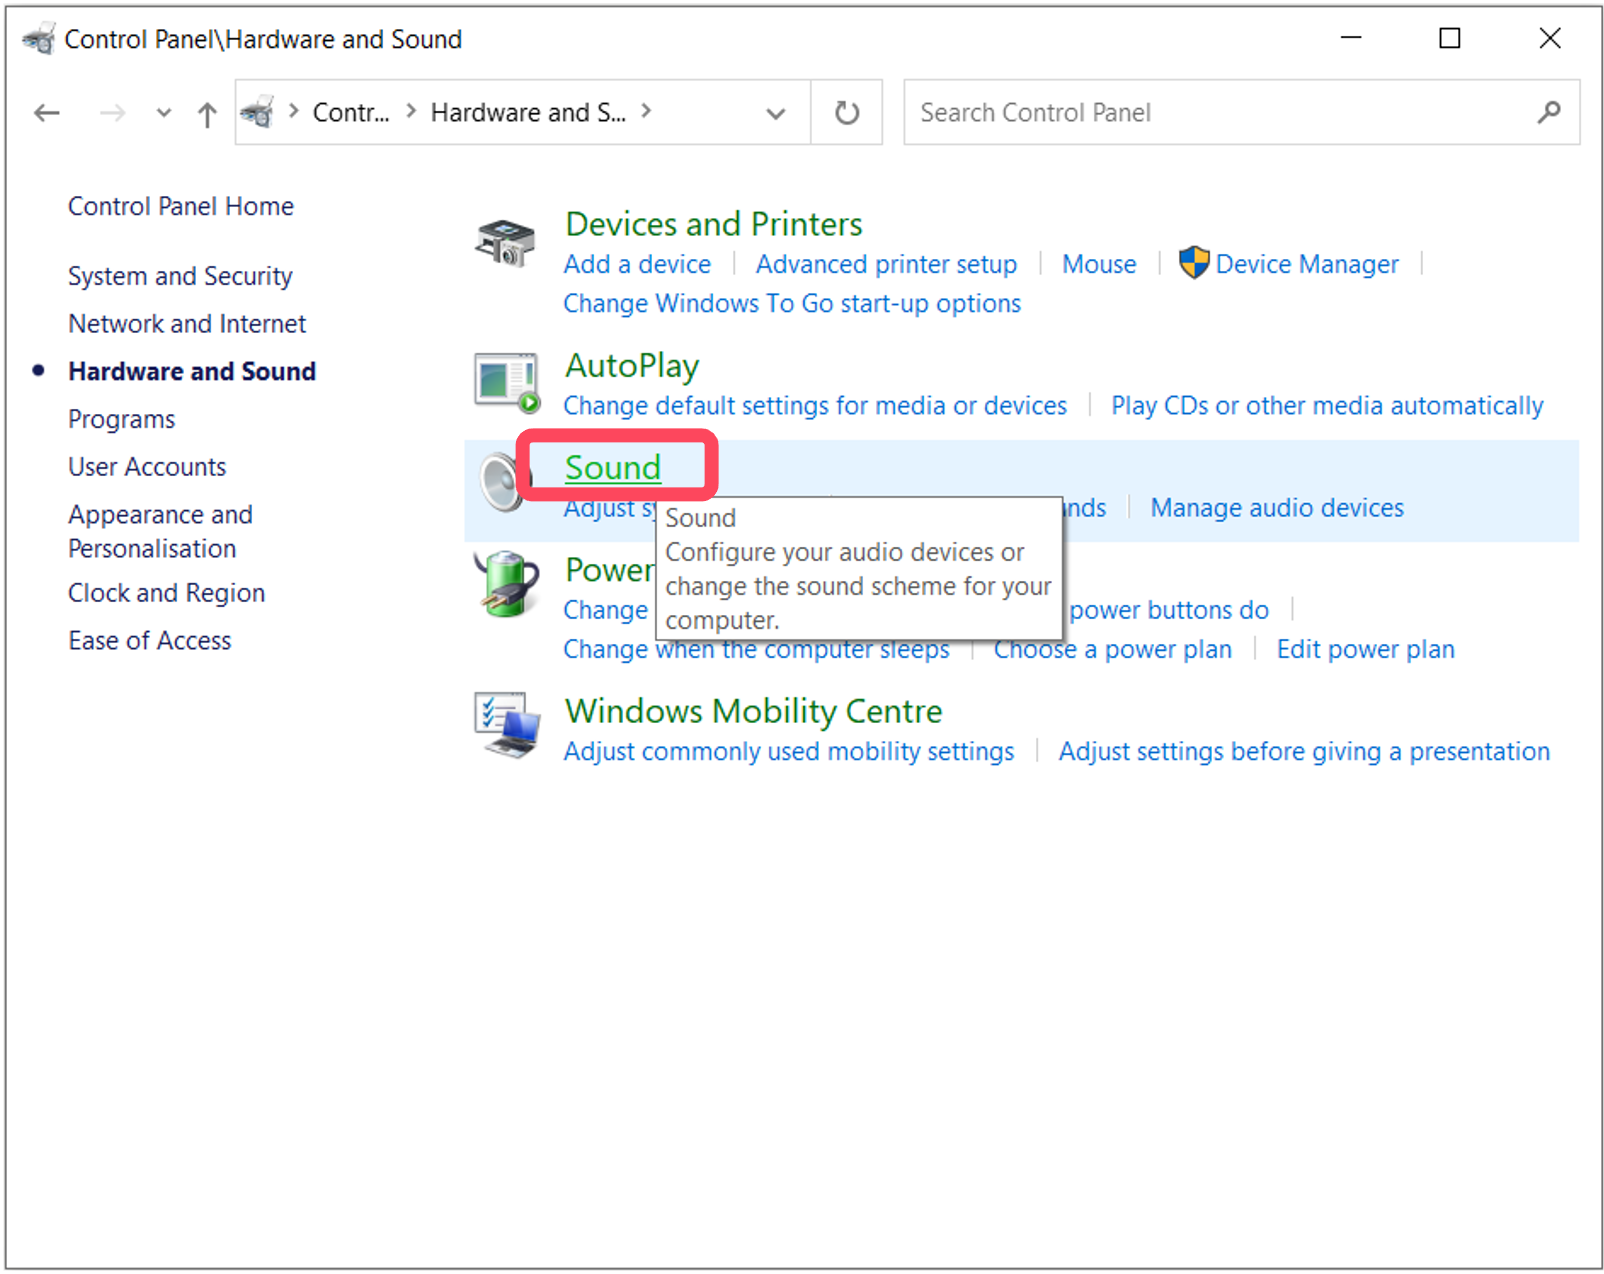Open the address bar history dropdown
Viewport: 1604px width, 1274px height.
pyautogui.click(x=776, y=113)
